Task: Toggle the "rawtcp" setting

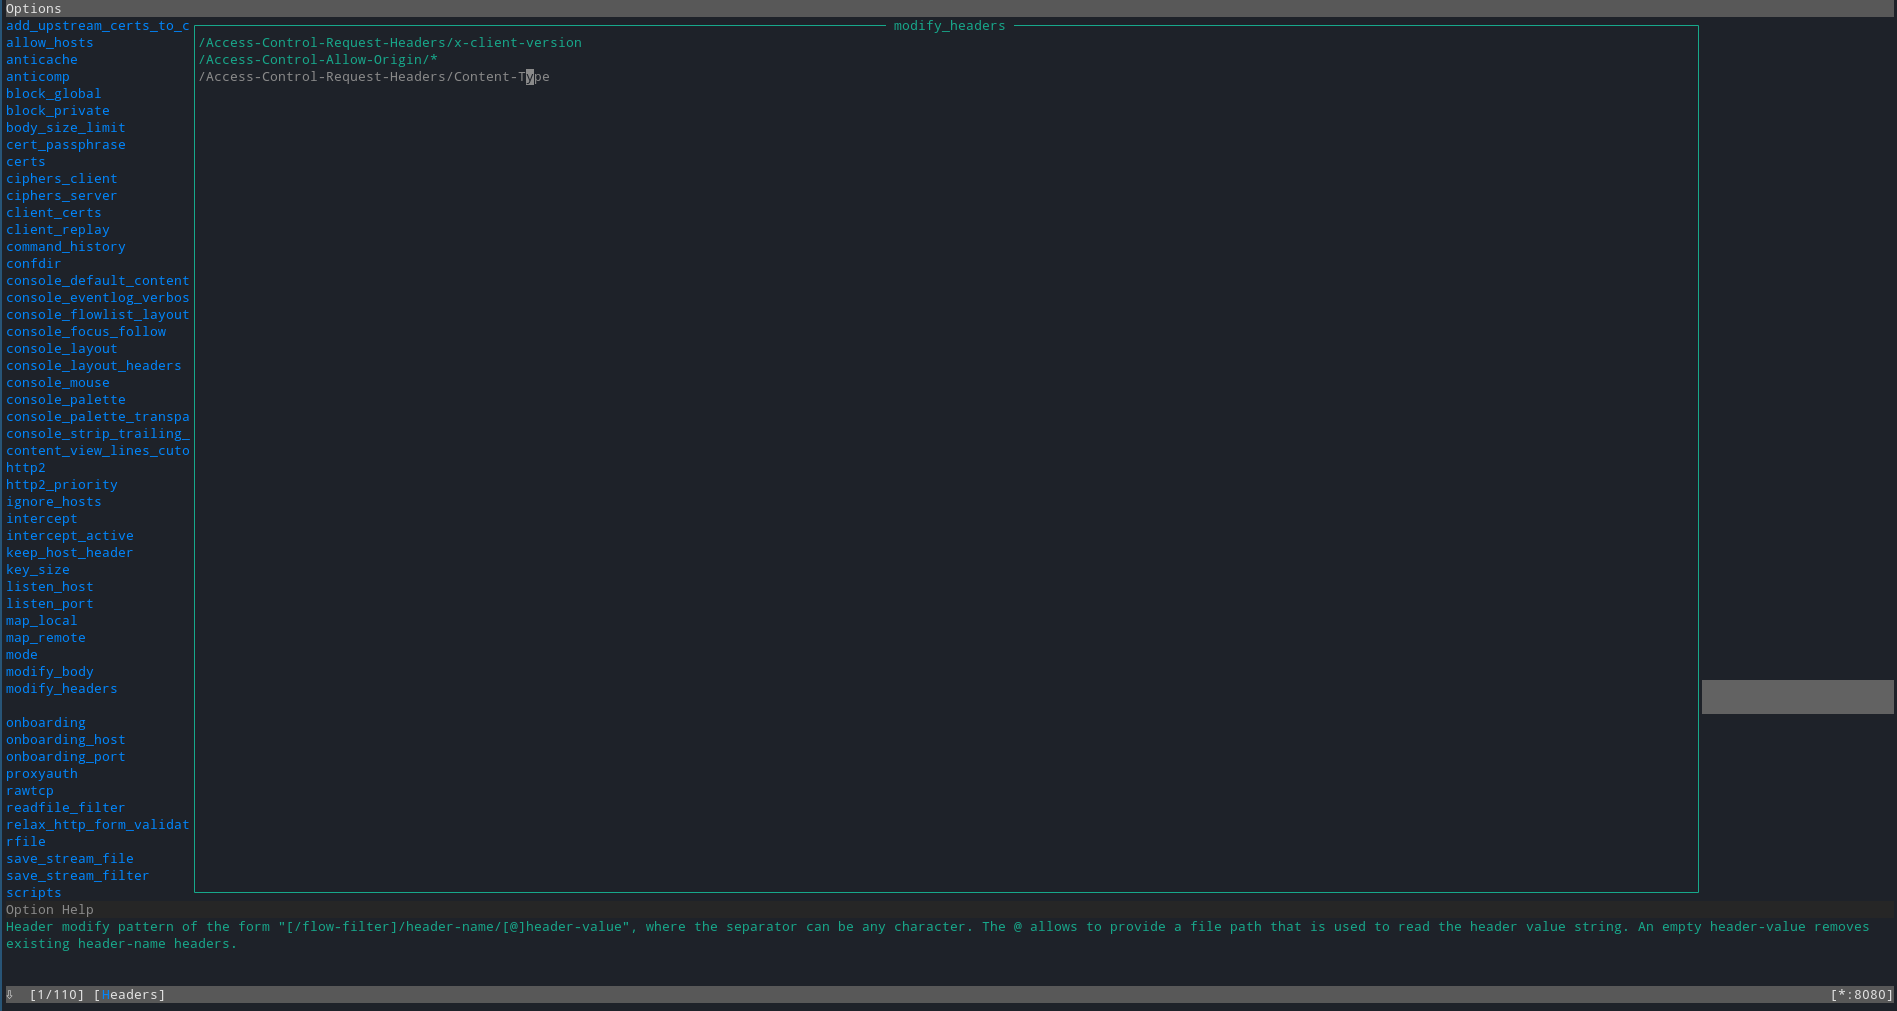Action: click(x=30, y=790)
